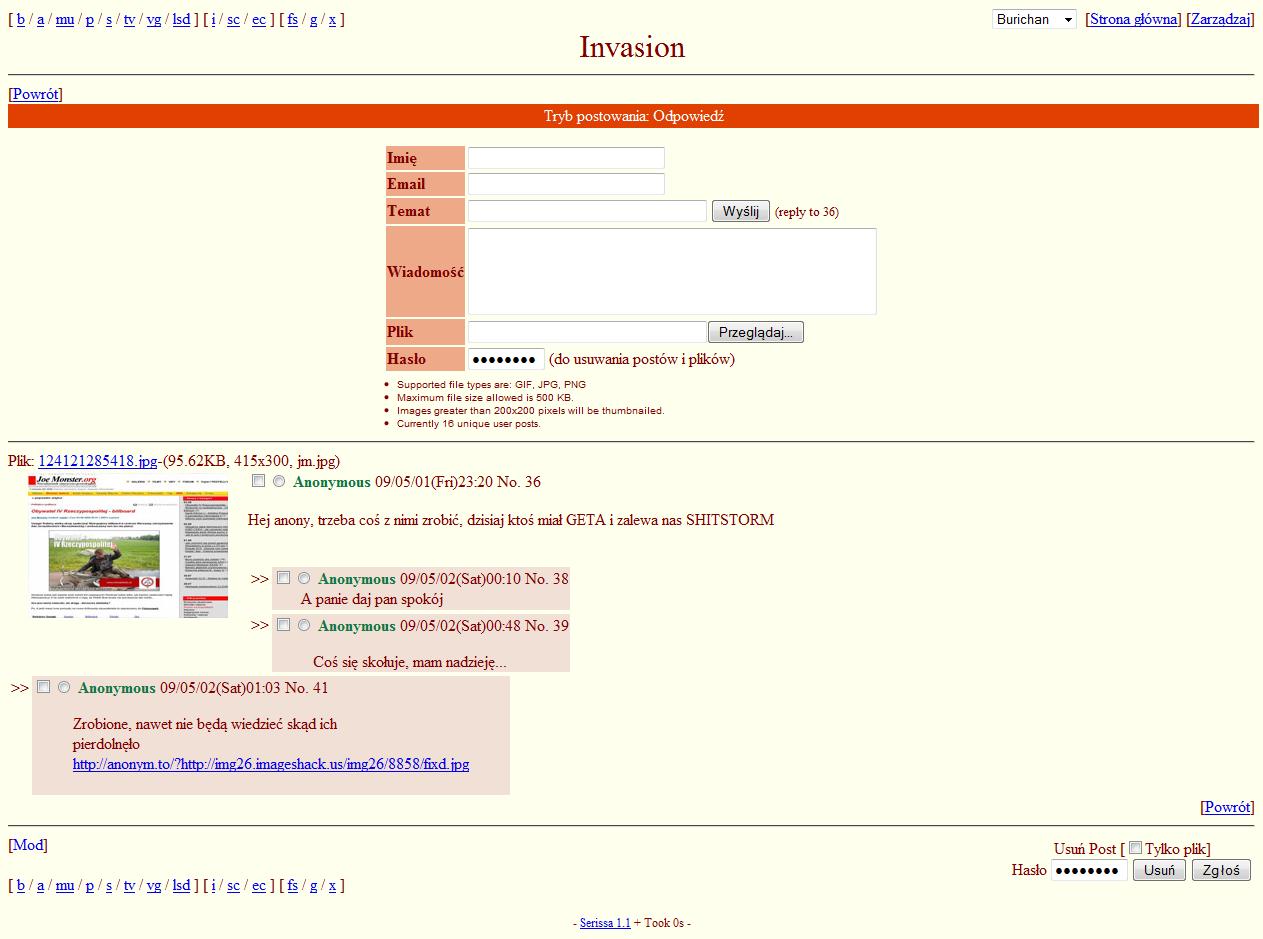Select the radio button on post No. 41
This screenshot has width=1263, height=939.
(64, 687)
